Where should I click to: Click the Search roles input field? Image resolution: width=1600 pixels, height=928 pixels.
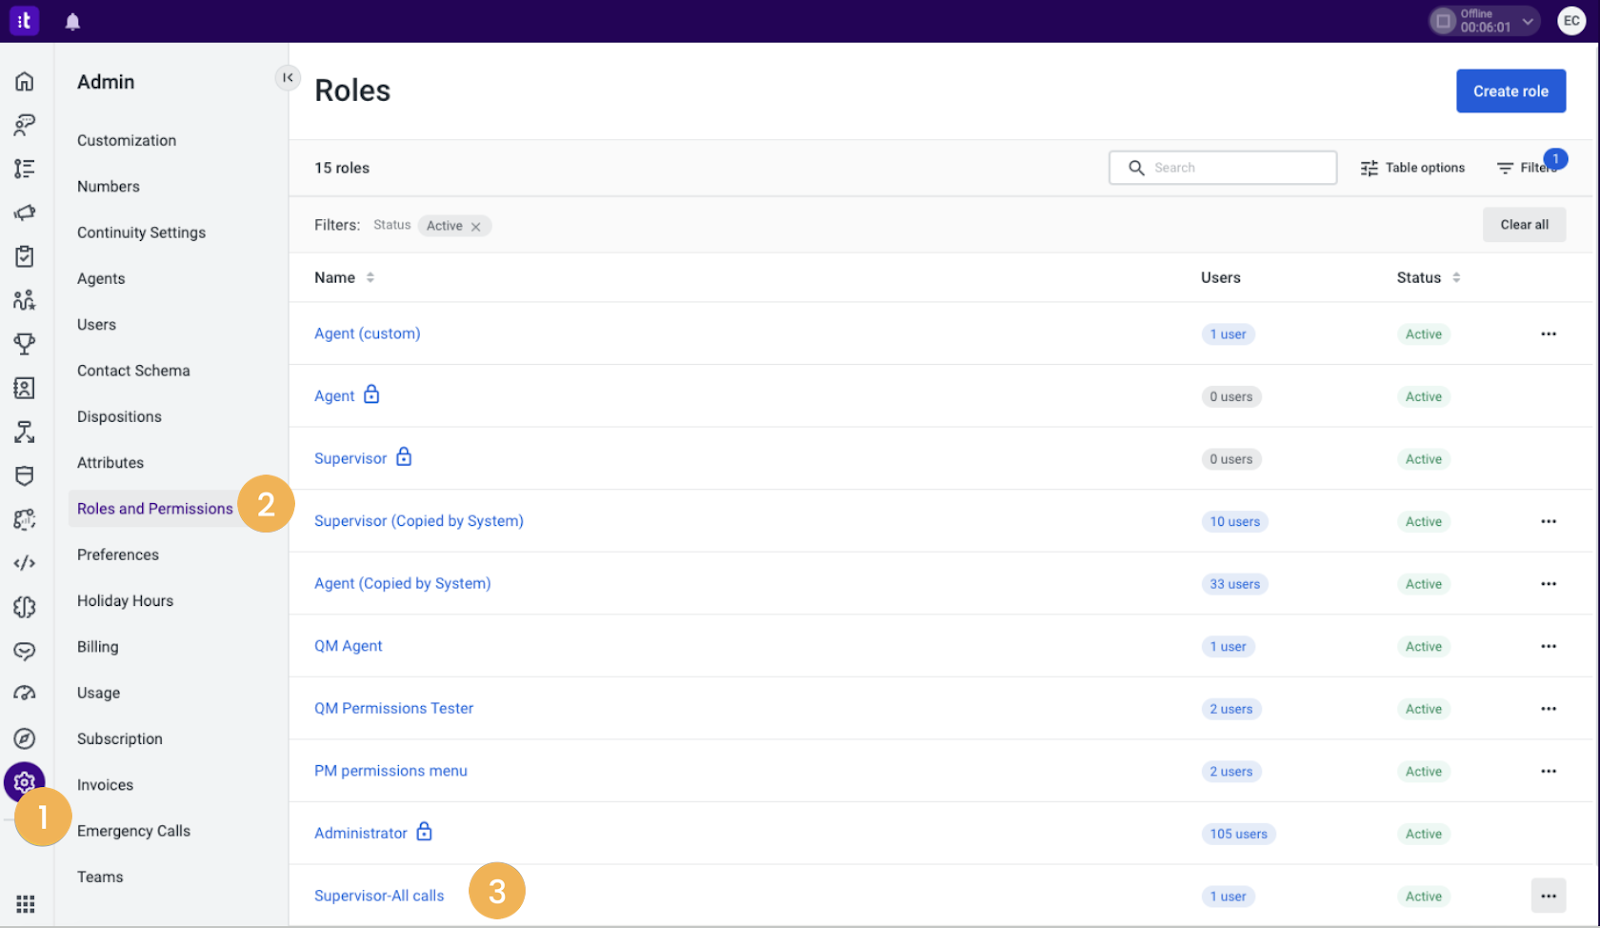tap(1222, 168)
